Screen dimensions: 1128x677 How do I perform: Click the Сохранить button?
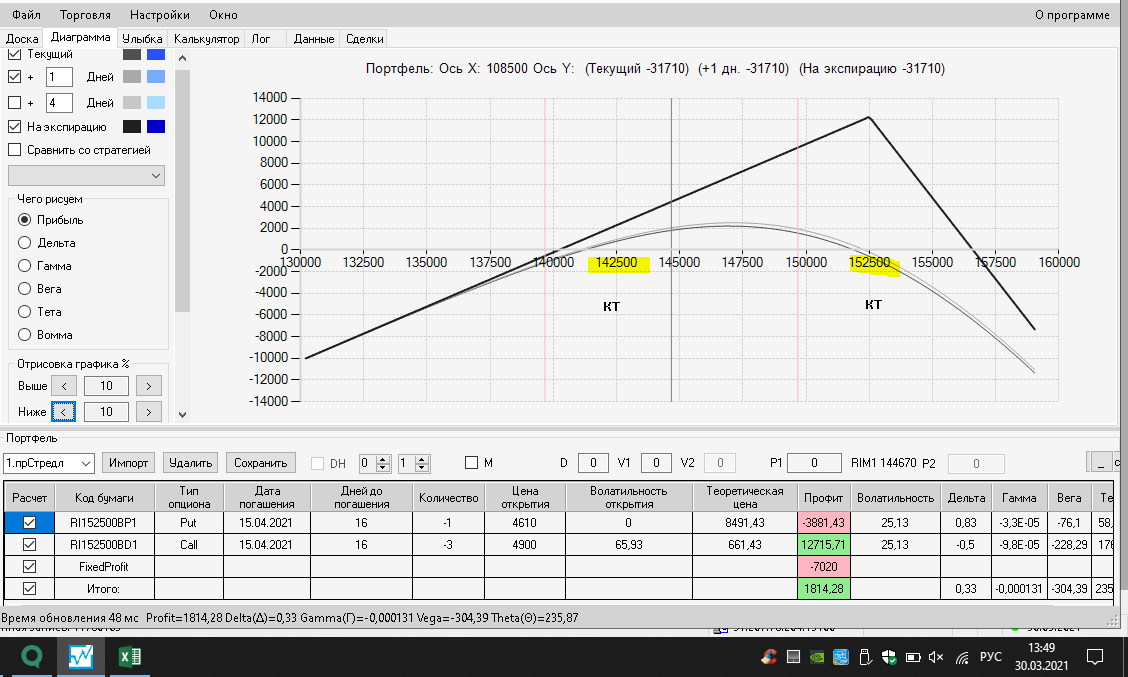(260, 463)
